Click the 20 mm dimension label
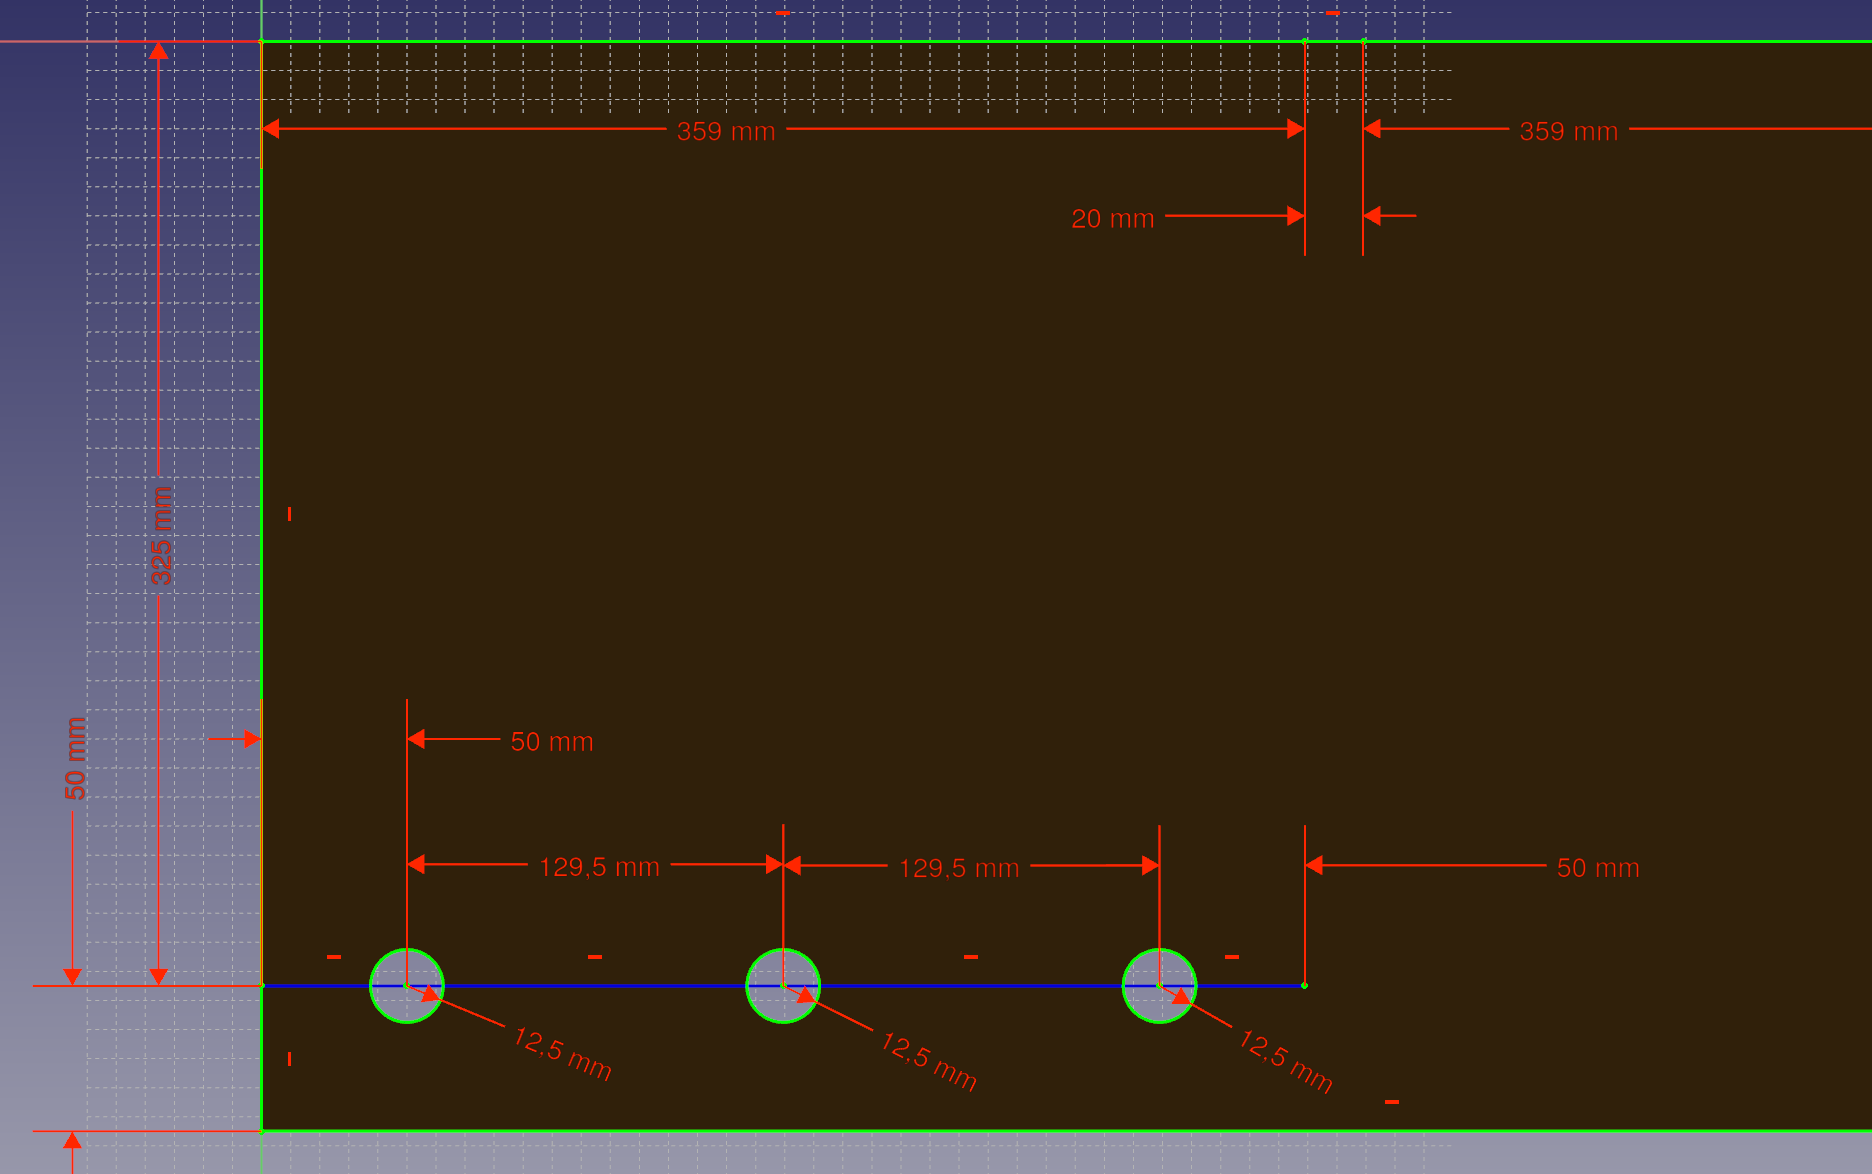Image resolution: width=1872 pixels, height=1174 pixels. pyautogui.click(x=1112, y=219)
